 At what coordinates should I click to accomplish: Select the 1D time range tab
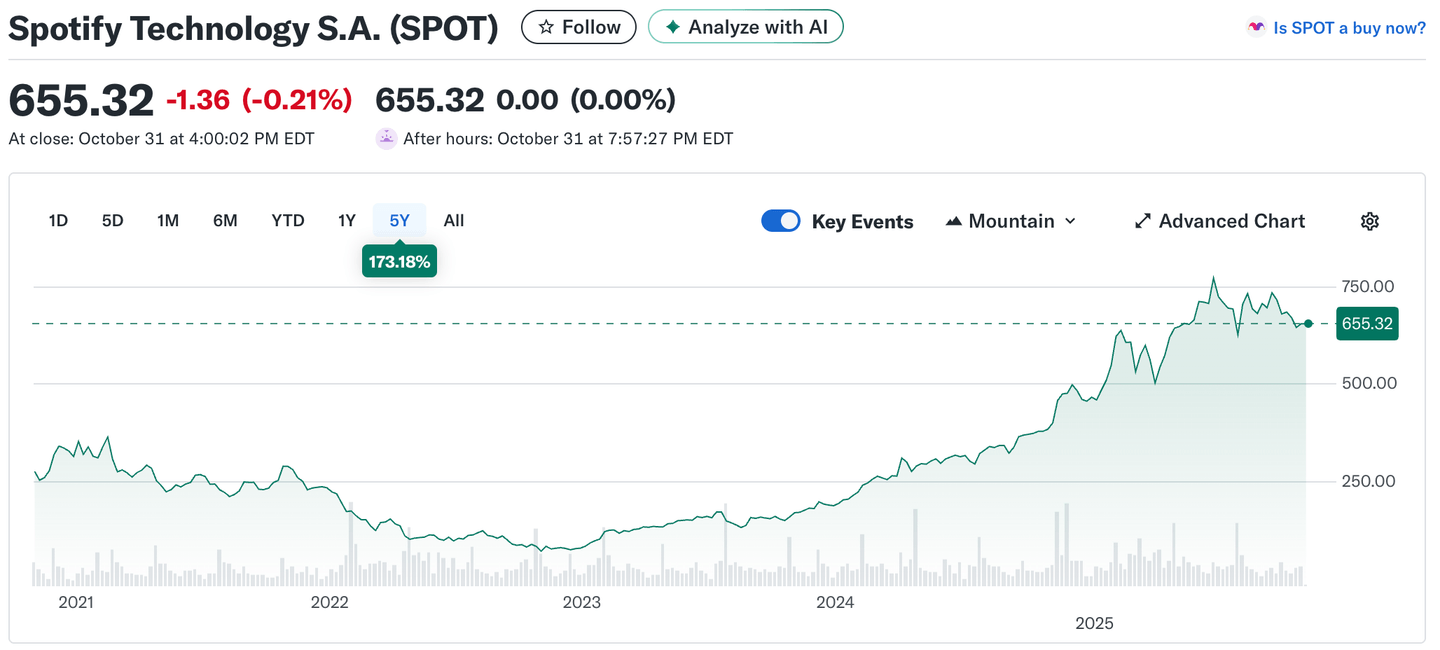coord(58,220)
